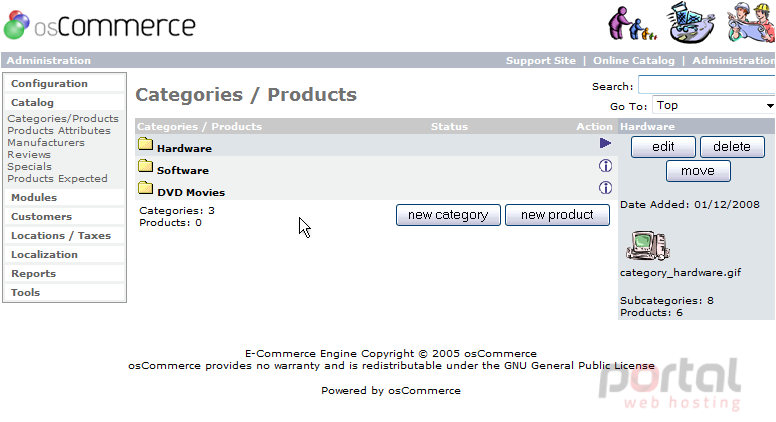The height and width of the screenshot is (422, 776).
Task: Expand the Configuration menu section
Action: point(49,84)
